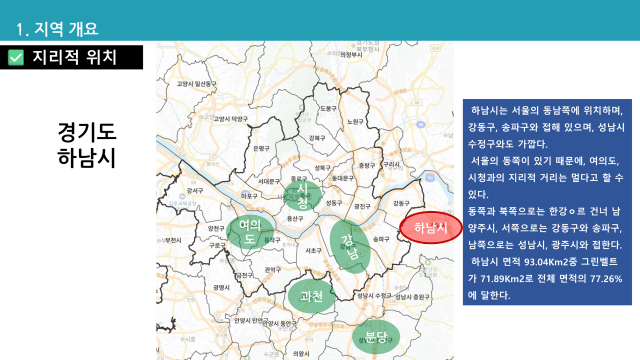Select the 경기도 하남시 title text
The width and height of the screenshot is (640, 360).
tap(87, 144)
